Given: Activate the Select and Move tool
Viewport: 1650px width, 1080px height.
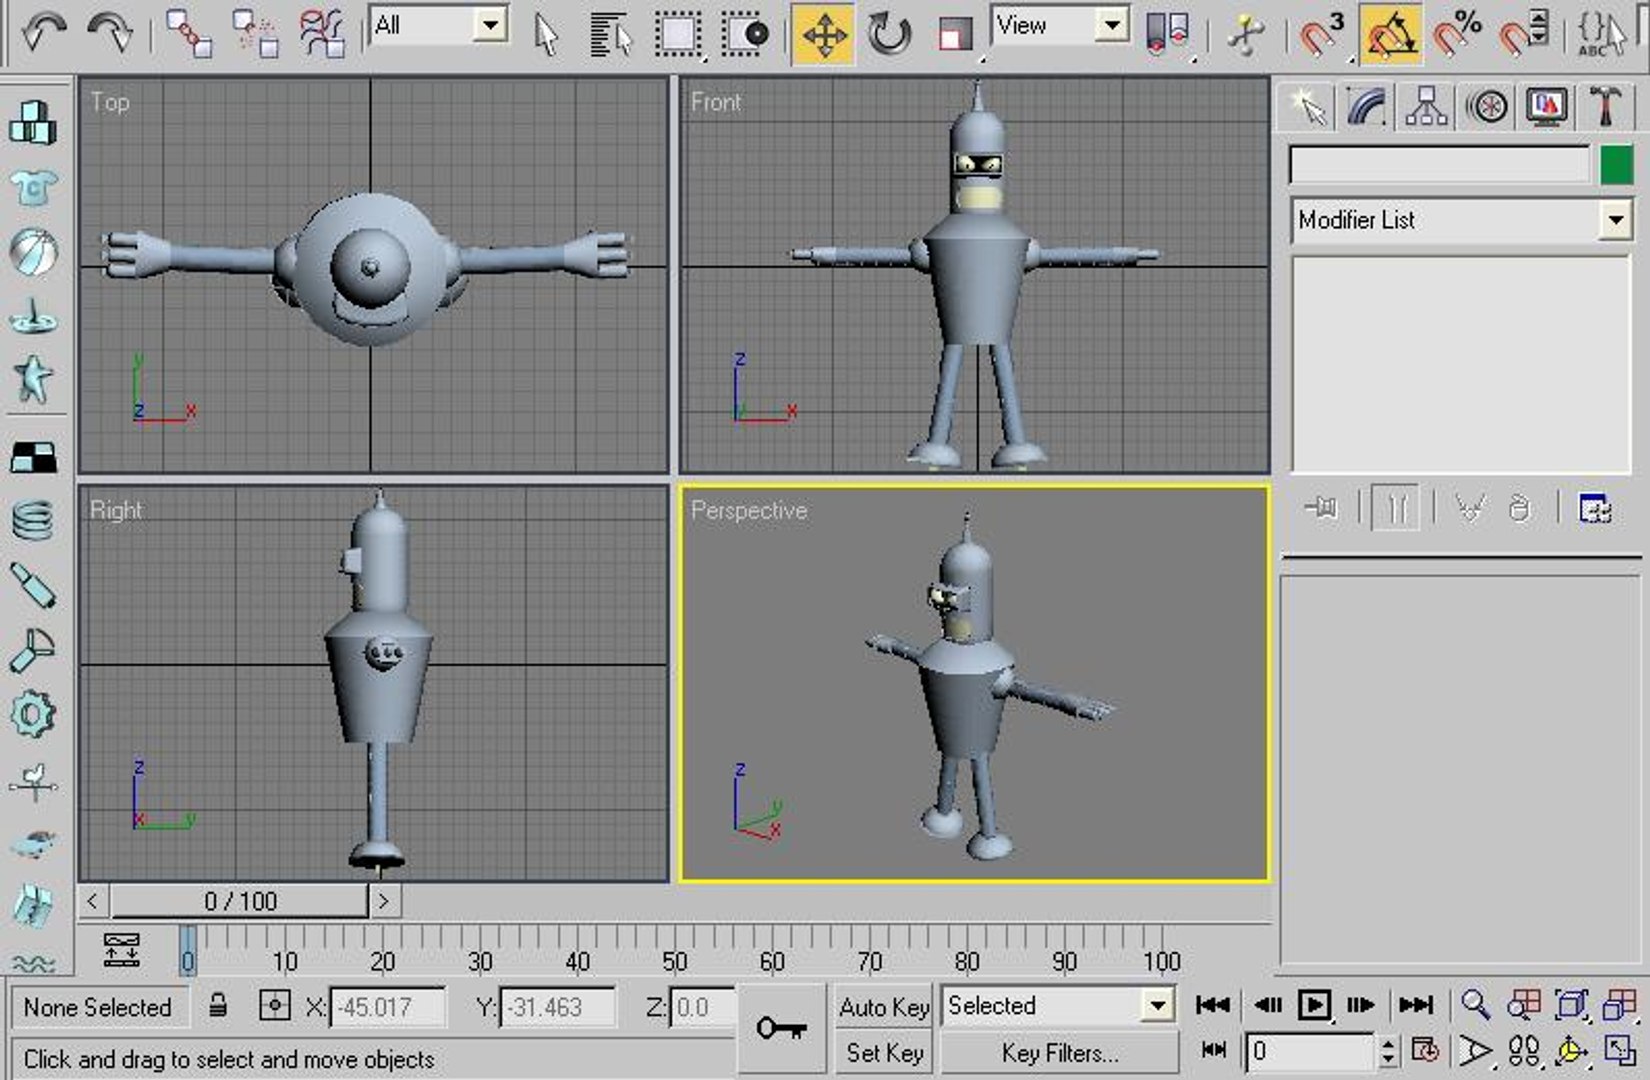Looking at the screenshot, I should pos(824,36).
